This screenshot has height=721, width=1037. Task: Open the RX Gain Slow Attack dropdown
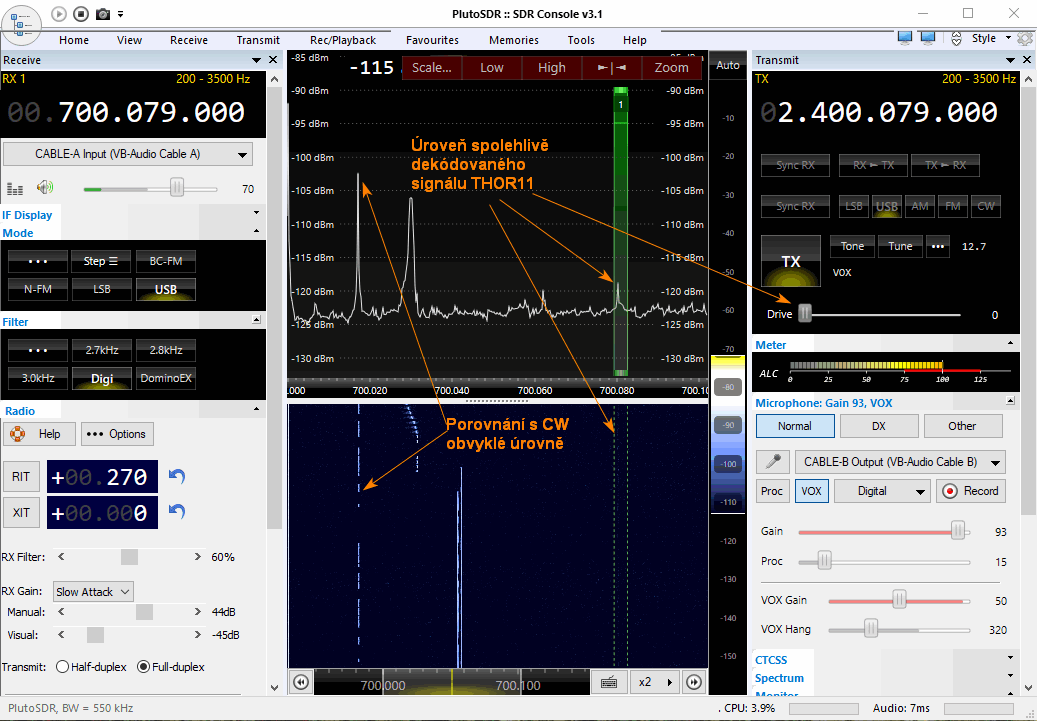[93, 592]
